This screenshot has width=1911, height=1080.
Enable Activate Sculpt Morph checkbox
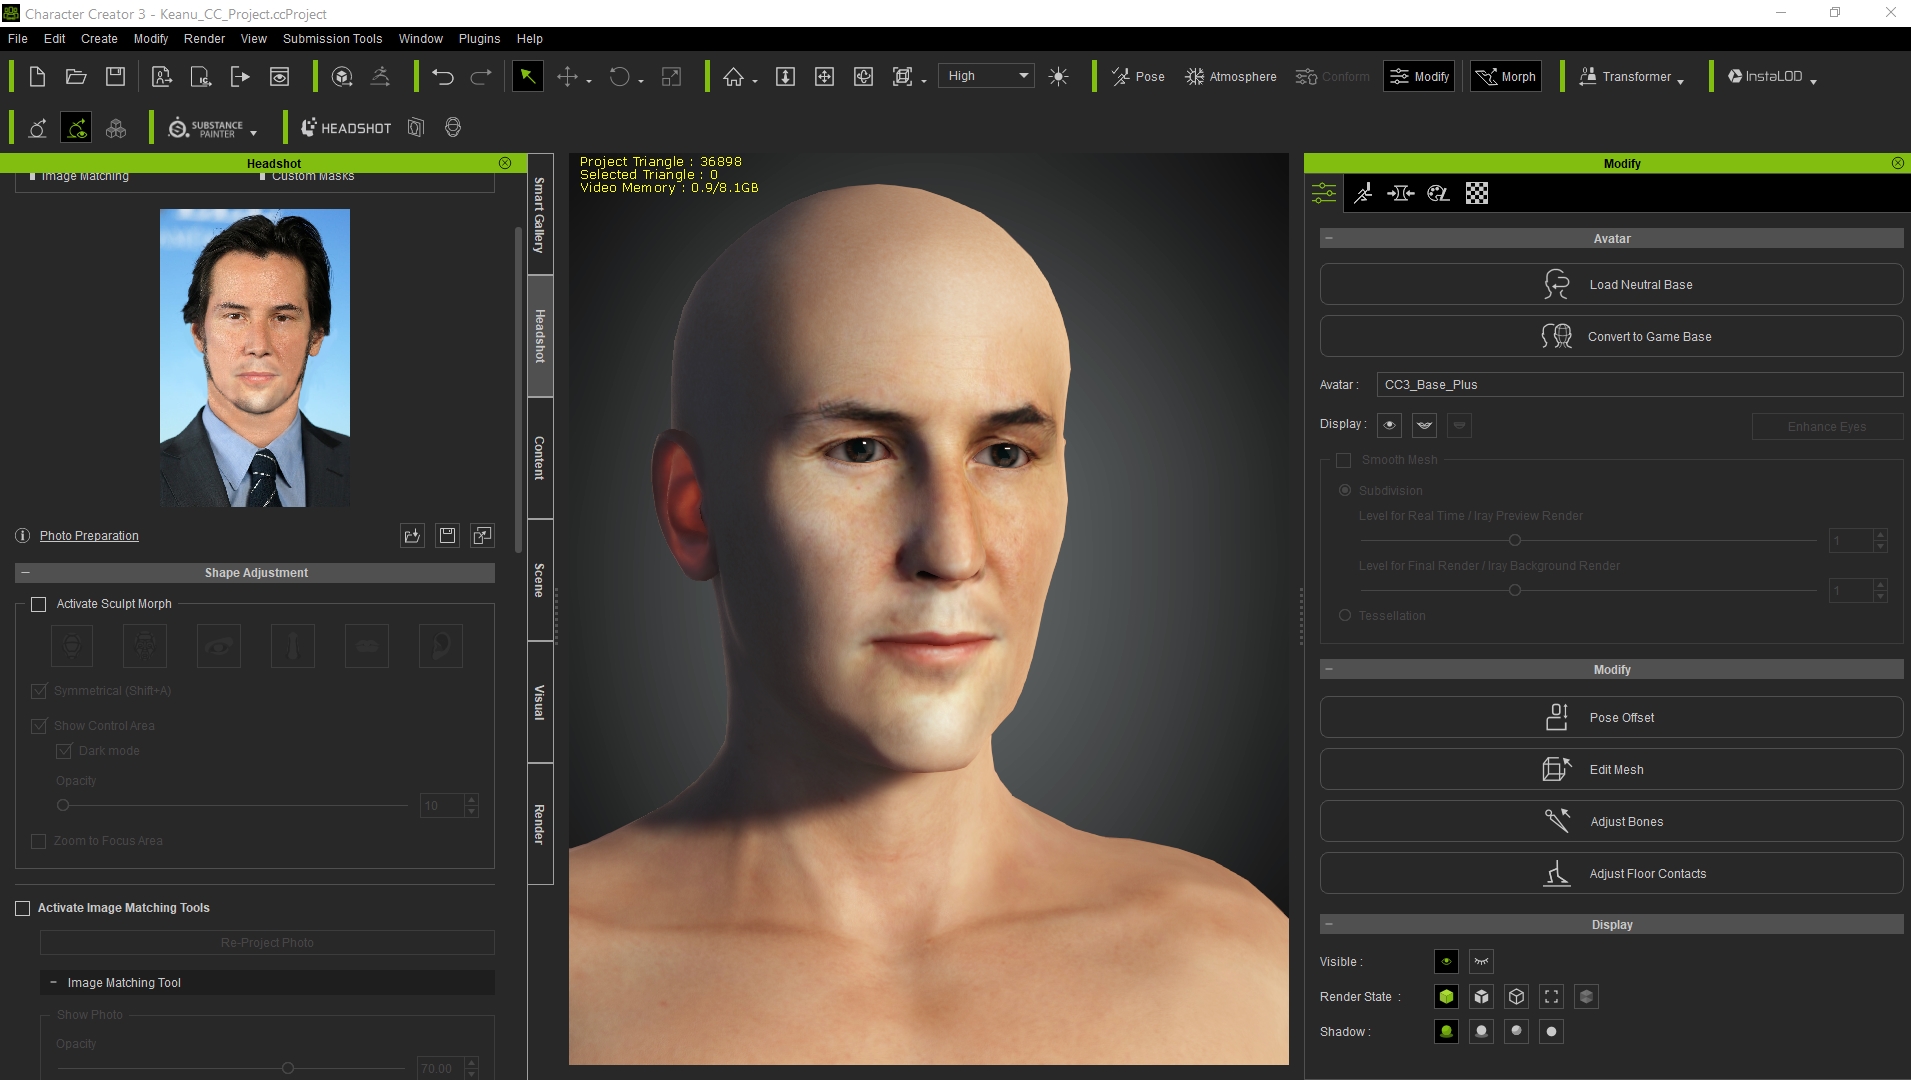39,604
